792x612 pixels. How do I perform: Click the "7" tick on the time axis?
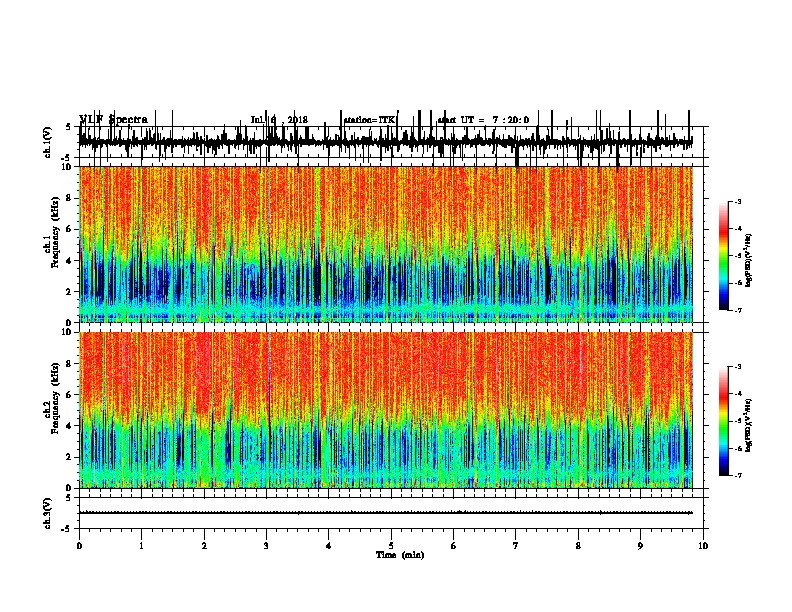(516, 546)
